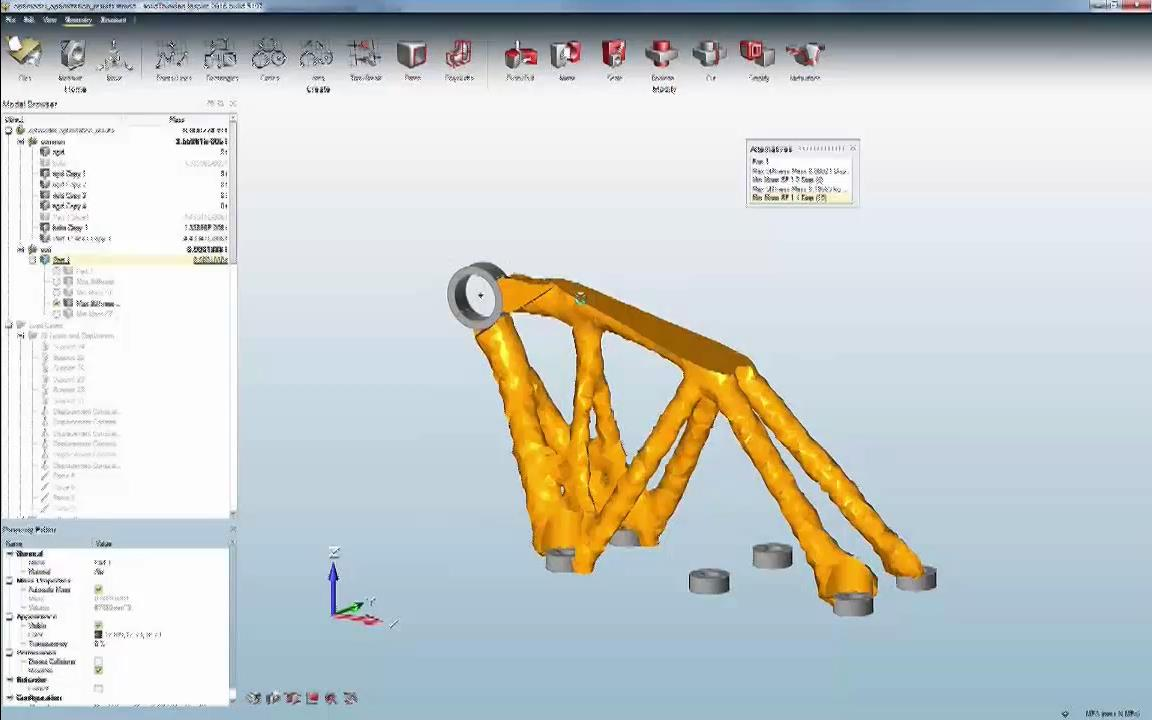This screenshot has height=720, width=1152.
Task: Open the File menu
Action: (11, 20)
